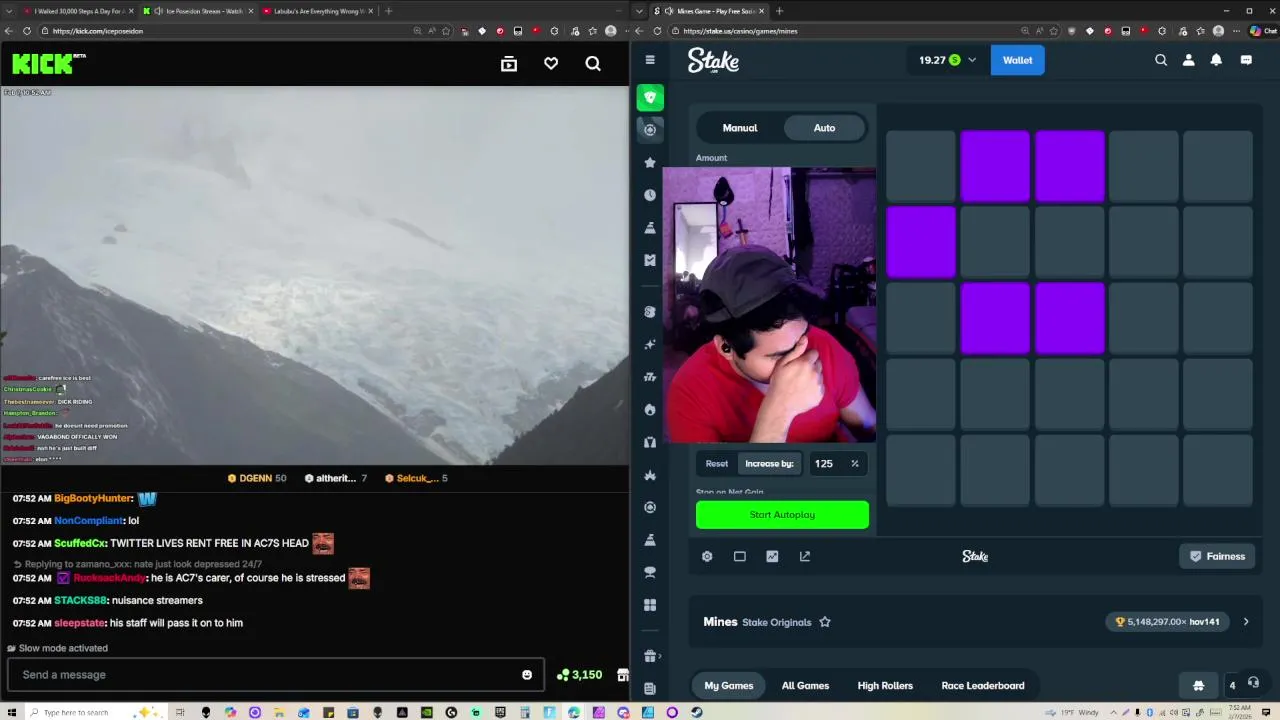
Task: Open Kick search magnifier icon
Action: tap(593, 64)
